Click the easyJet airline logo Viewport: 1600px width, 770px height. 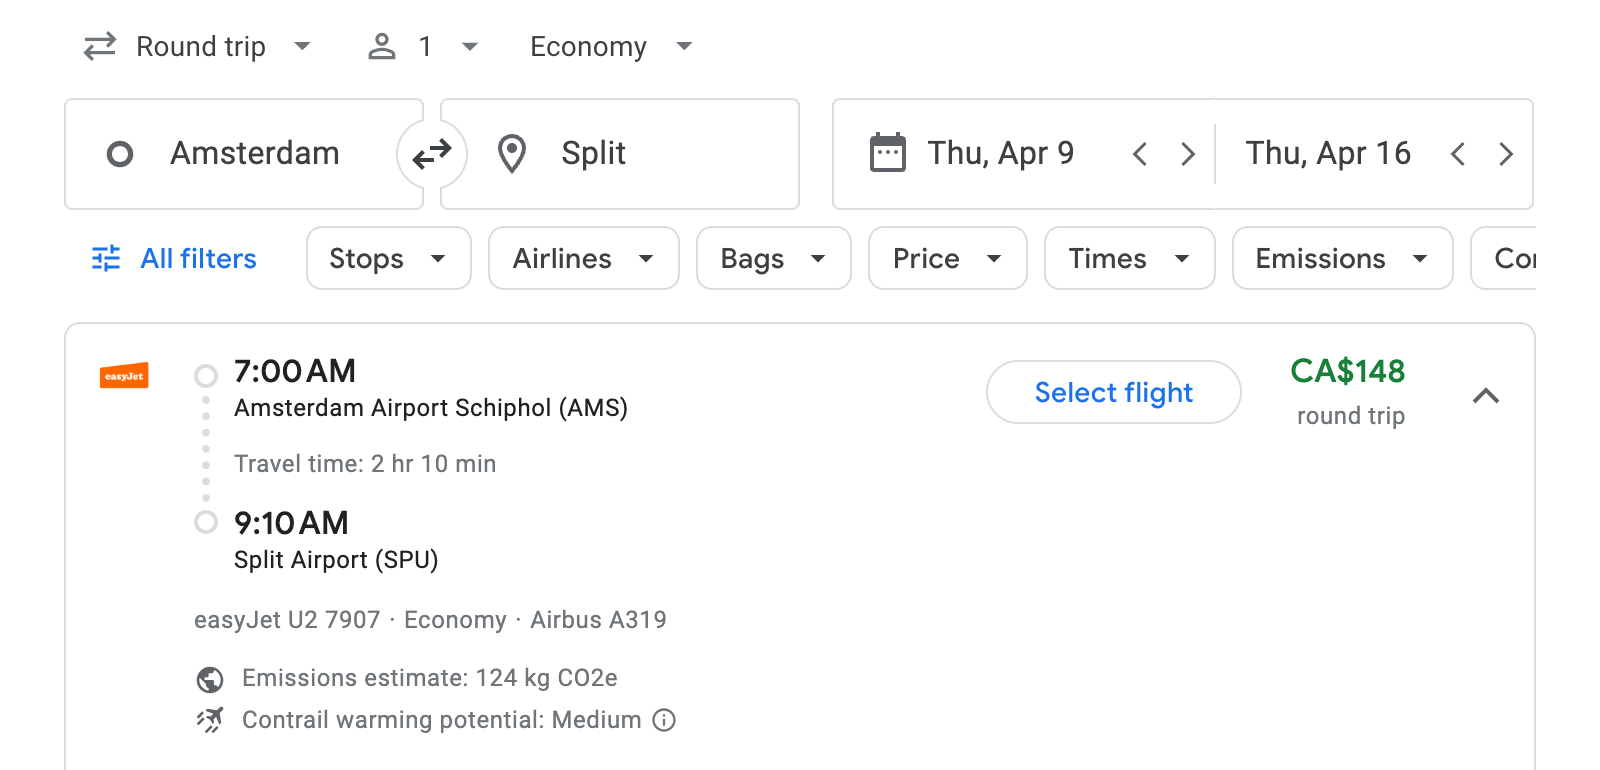(x=124, y=376)
